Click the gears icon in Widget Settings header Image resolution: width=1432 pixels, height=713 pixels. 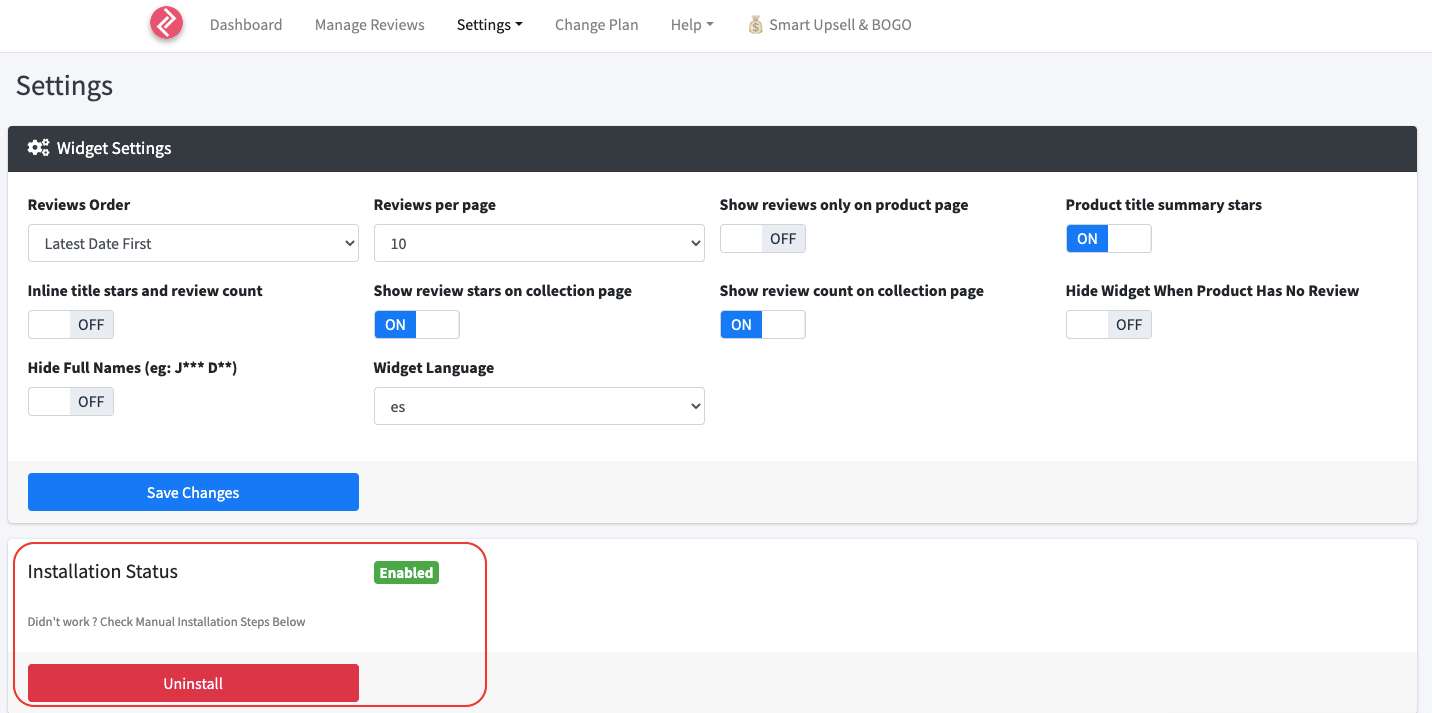[39, 148]
